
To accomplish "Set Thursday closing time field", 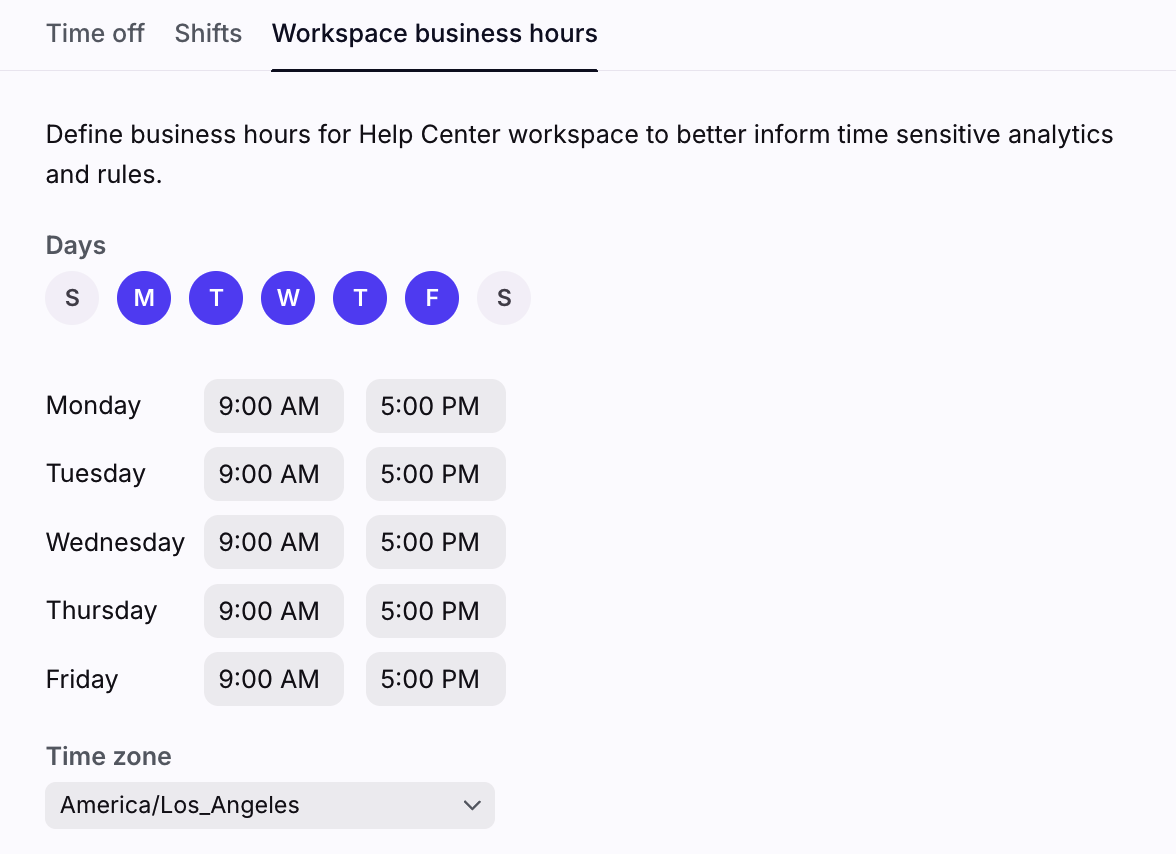I will pyautogui.click(x=435, y=611).
